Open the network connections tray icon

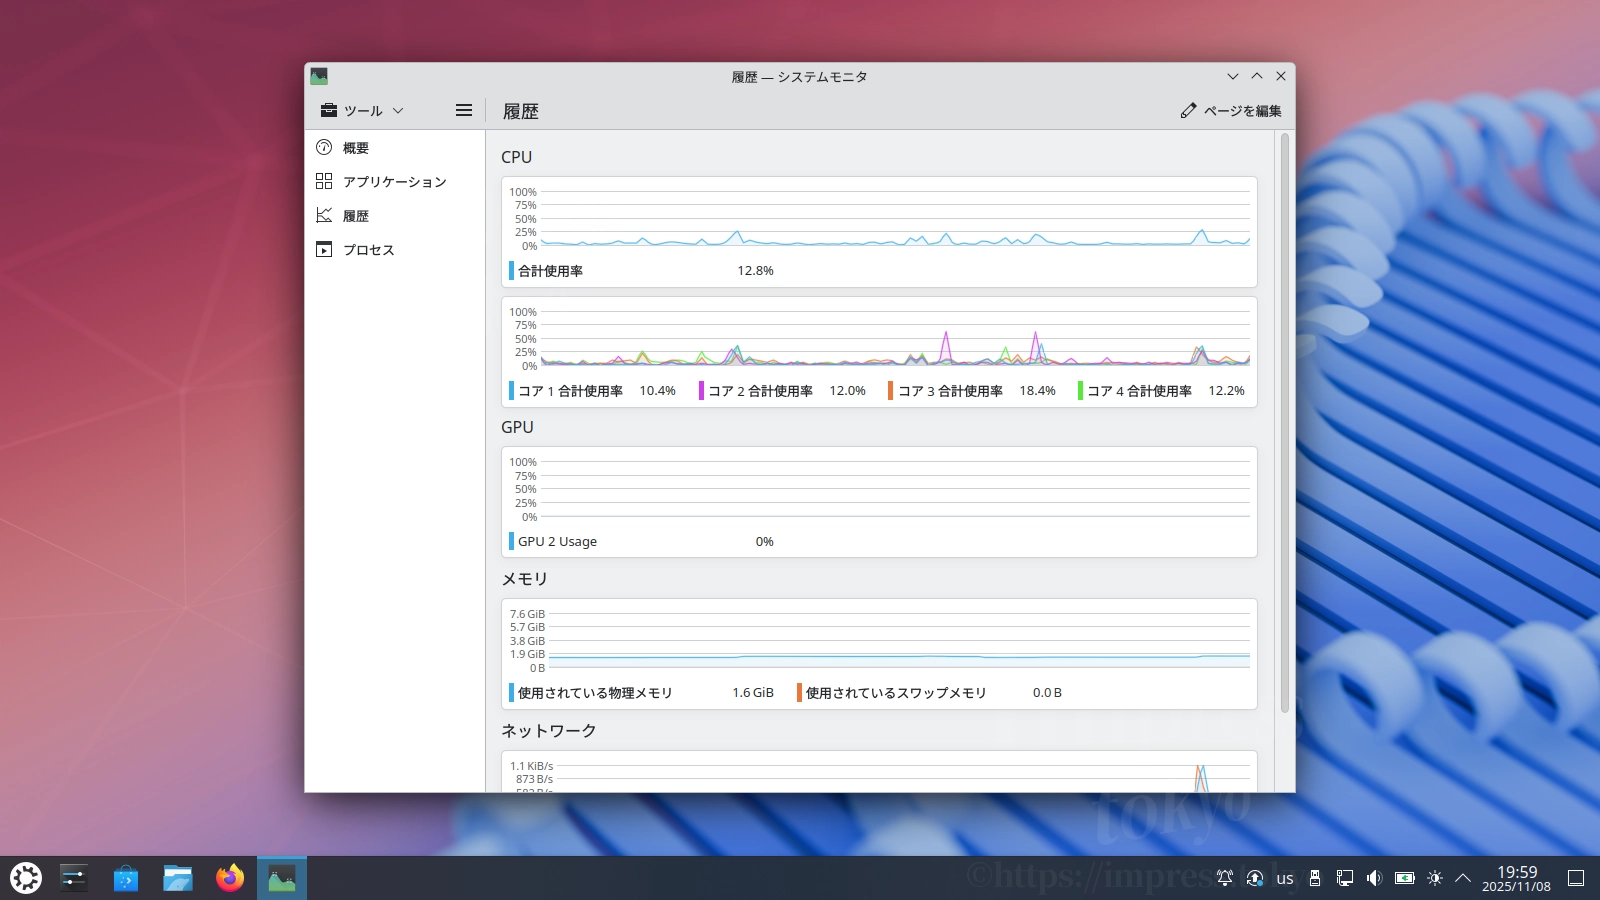tap(1345, 878)
